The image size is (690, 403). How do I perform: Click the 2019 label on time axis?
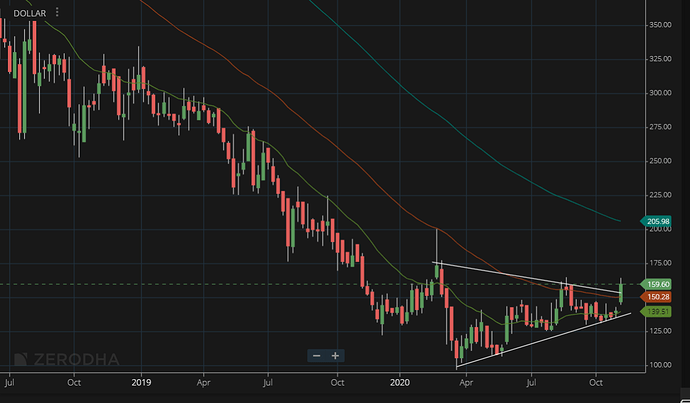point(141,382)
